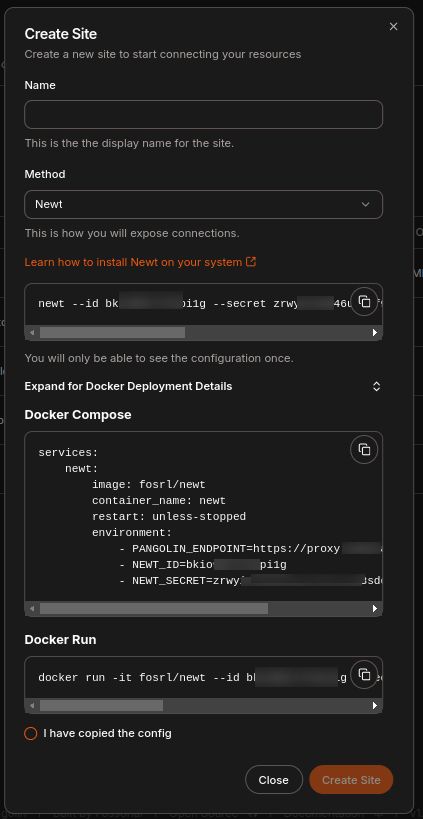Click the Docker Run horizontal scrollbar thumb
This screenshot has width=423, height=819.
(101, 706)
